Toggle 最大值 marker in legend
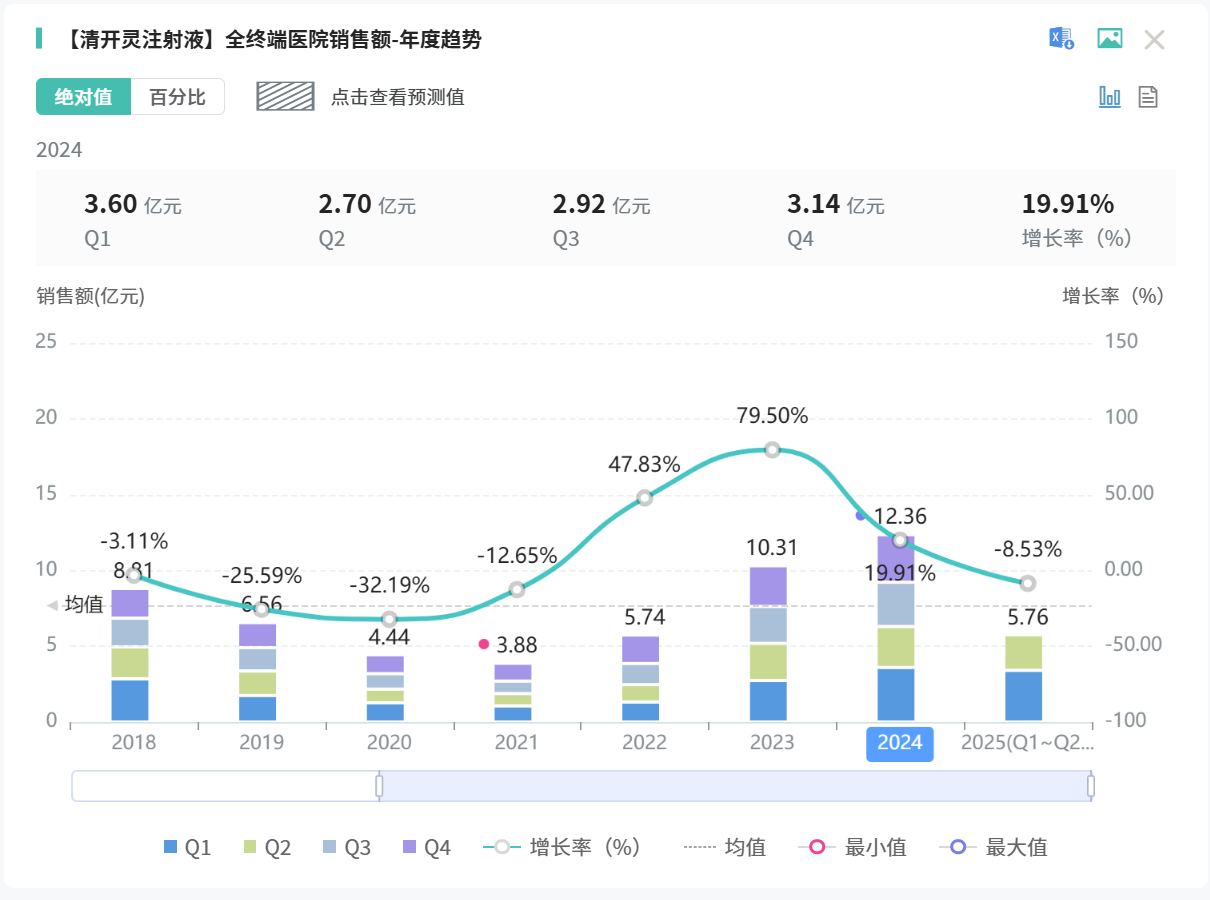Viewport: 1210px width, 900px height. tap(994, 847)
